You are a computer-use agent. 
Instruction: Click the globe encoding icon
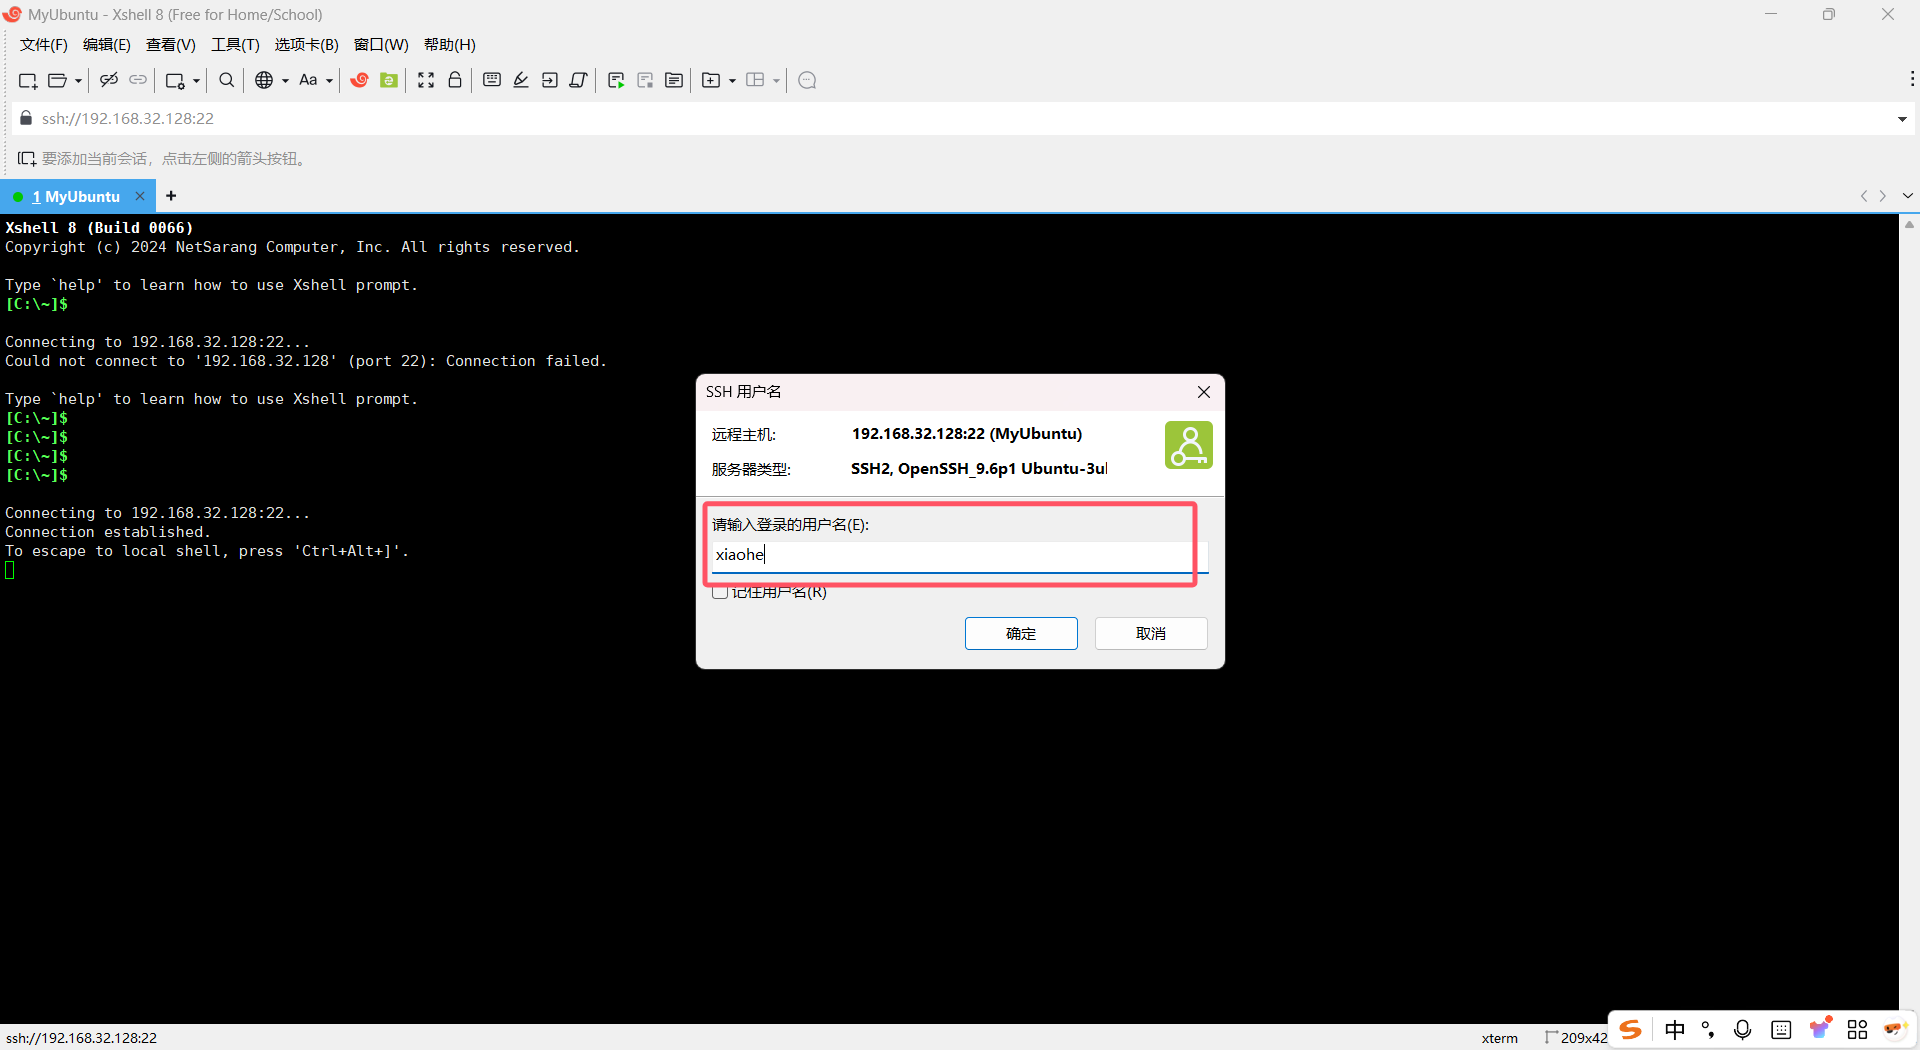click(x=264, y=80)
